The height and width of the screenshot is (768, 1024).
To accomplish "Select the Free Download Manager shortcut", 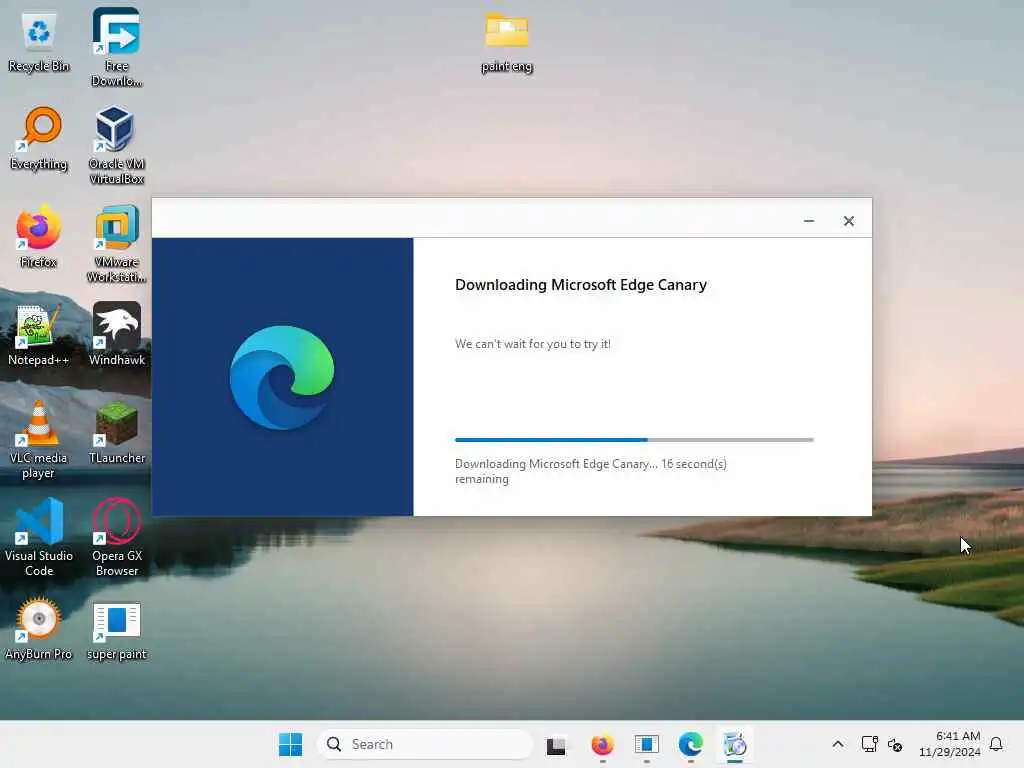I will coord(116,47).
